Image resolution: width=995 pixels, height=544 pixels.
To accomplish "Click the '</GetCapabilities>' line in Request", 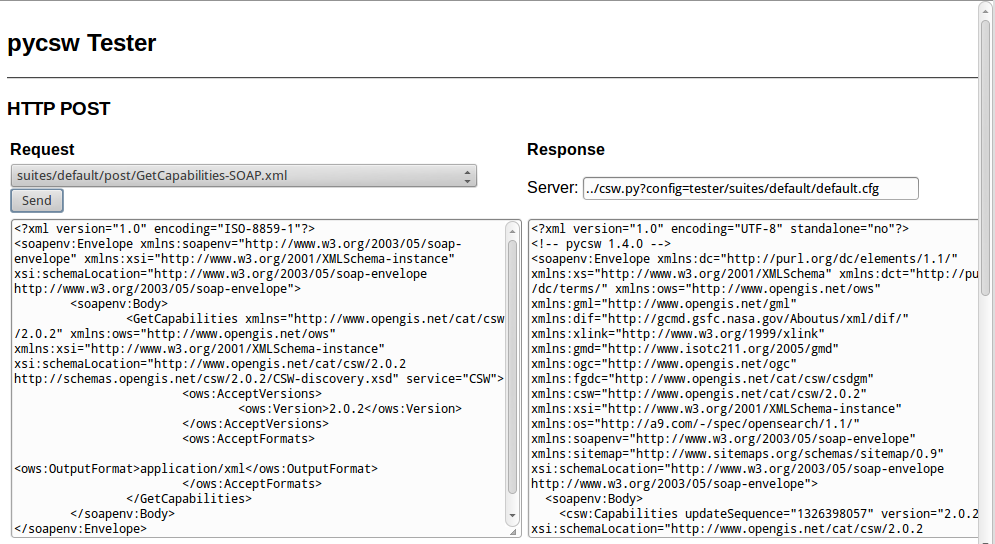I will [189, 499].
